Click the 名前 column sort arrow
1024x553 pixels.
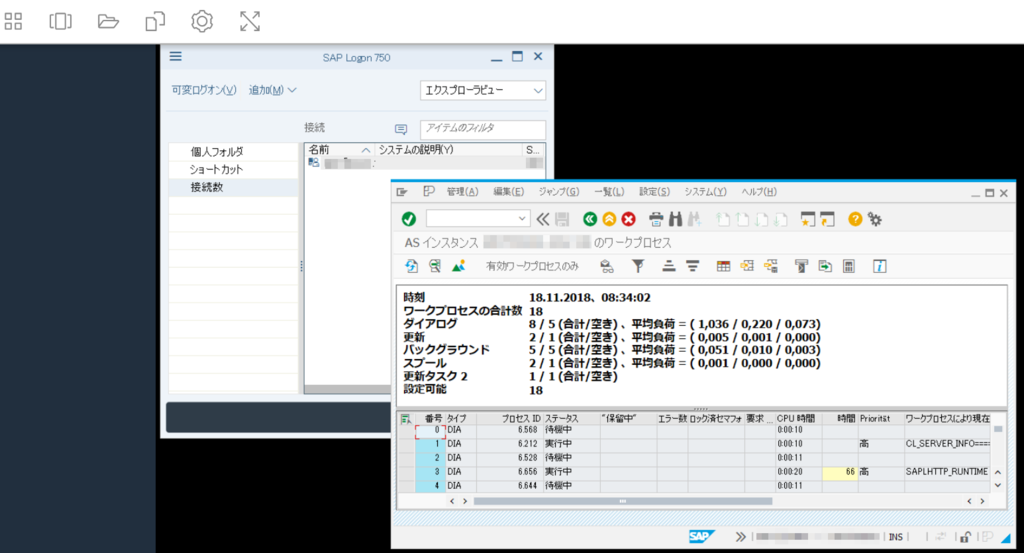point(366,150)
